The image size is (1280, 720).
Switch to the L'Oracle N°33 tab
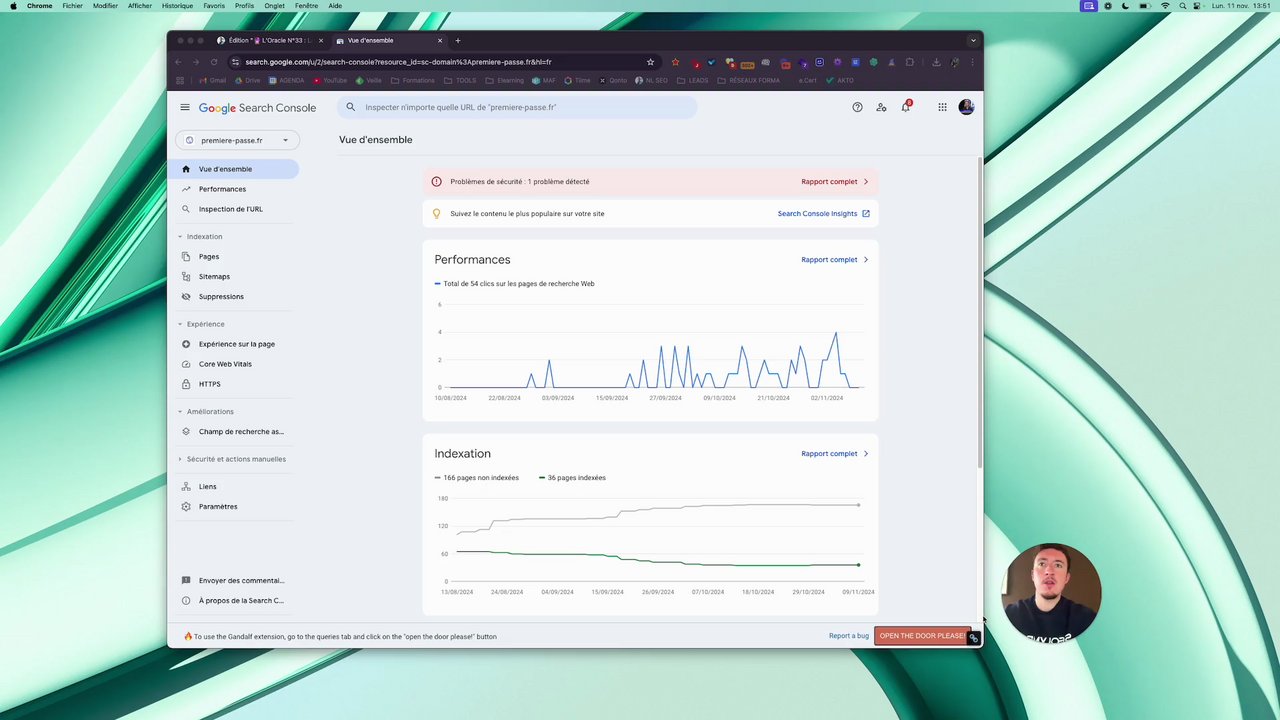pyautogui.click(x=270, y=41)
